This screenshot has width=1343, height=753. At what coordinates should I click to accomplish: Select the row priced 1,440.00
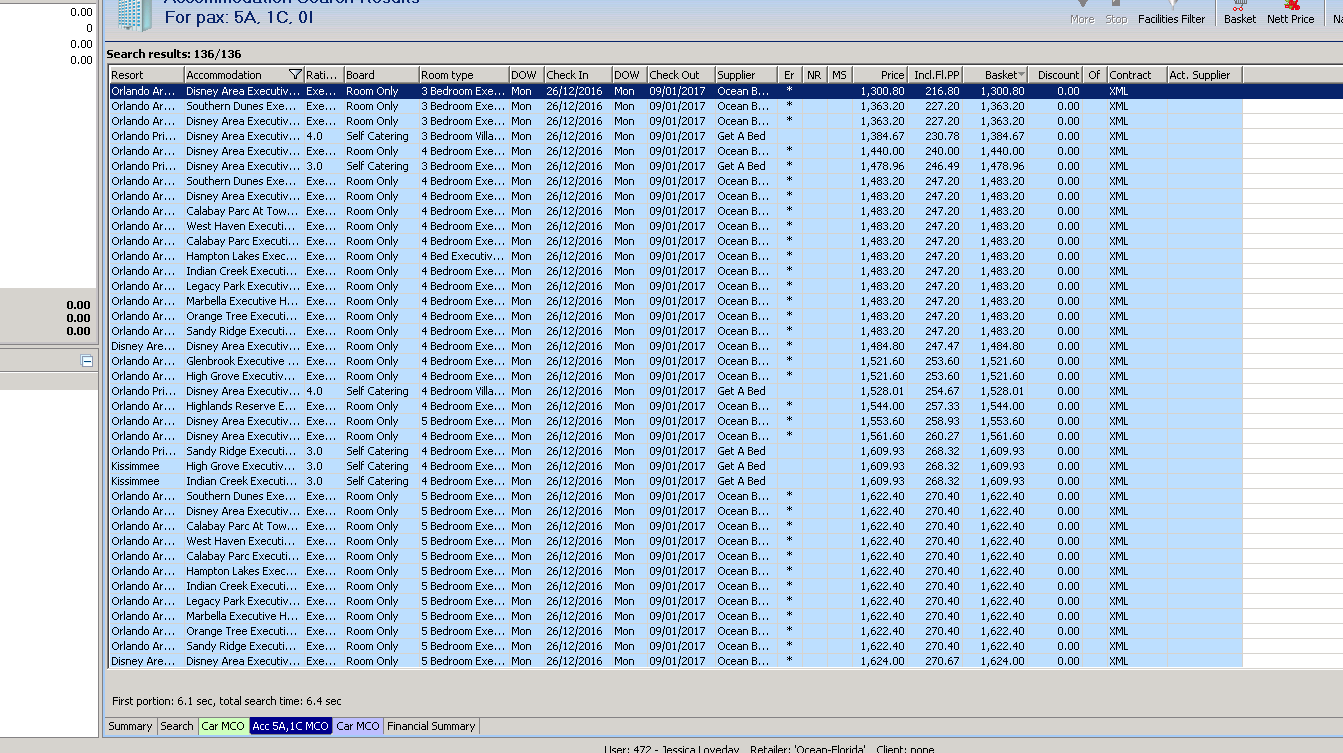tap(675, 151)
